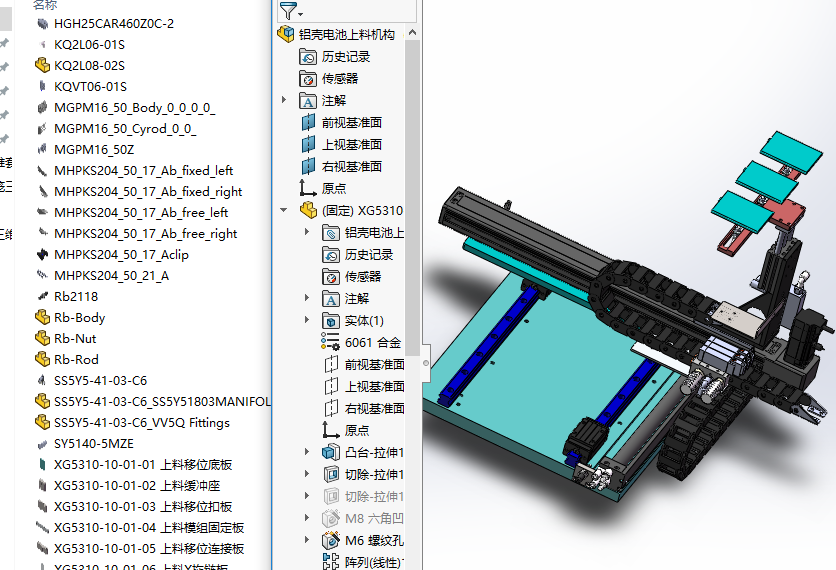Click the KQ2L08-02S assembly file icon

click(x=42, y=65)
